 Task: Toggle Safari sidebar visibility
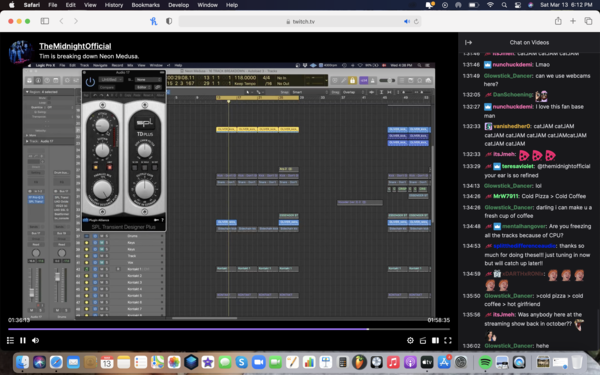pyautogui.click(x=45, y=21)
